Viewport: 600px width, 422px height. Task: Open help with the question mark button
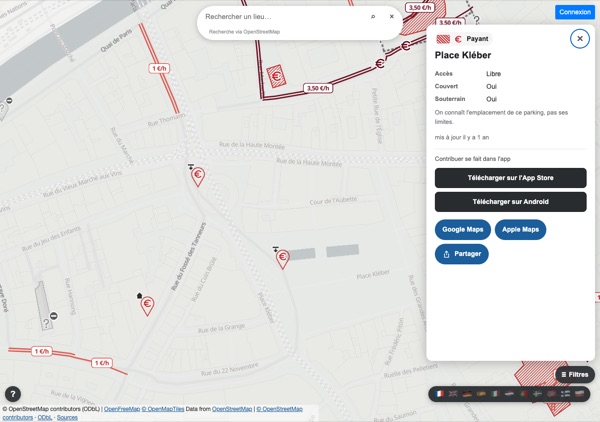click(x=13, y=394)
